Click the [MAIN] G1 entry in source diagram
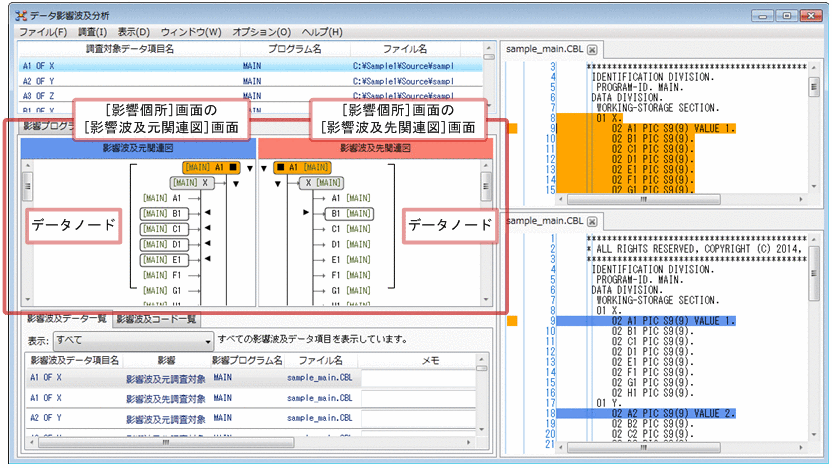The width and height of the screenshot is (832, 468). [162, 290]
